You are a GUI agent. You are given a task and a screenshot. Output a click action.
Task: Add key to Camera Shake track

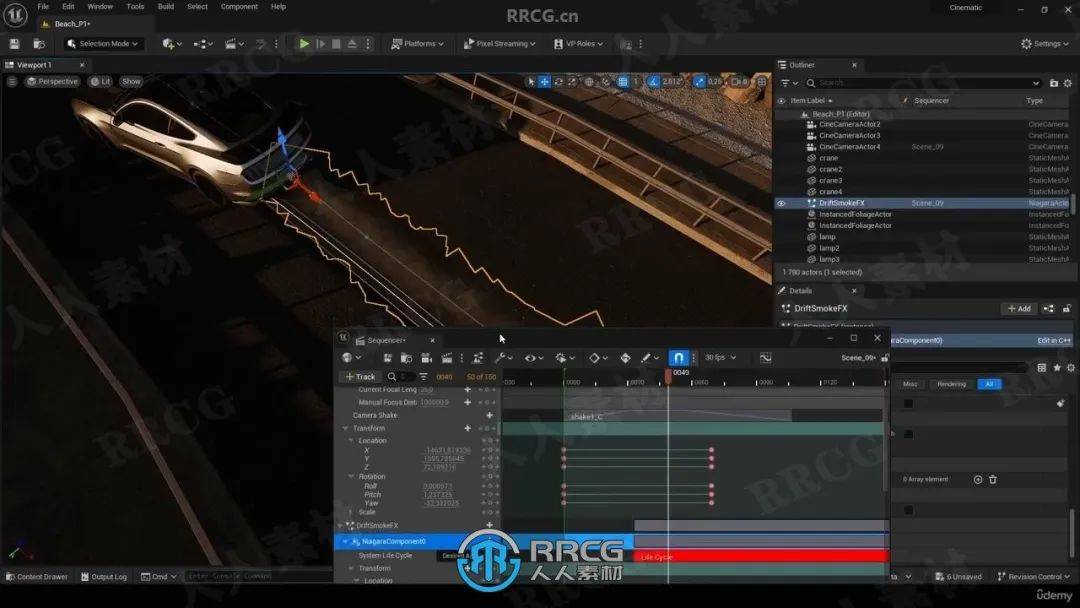[490, 415]
